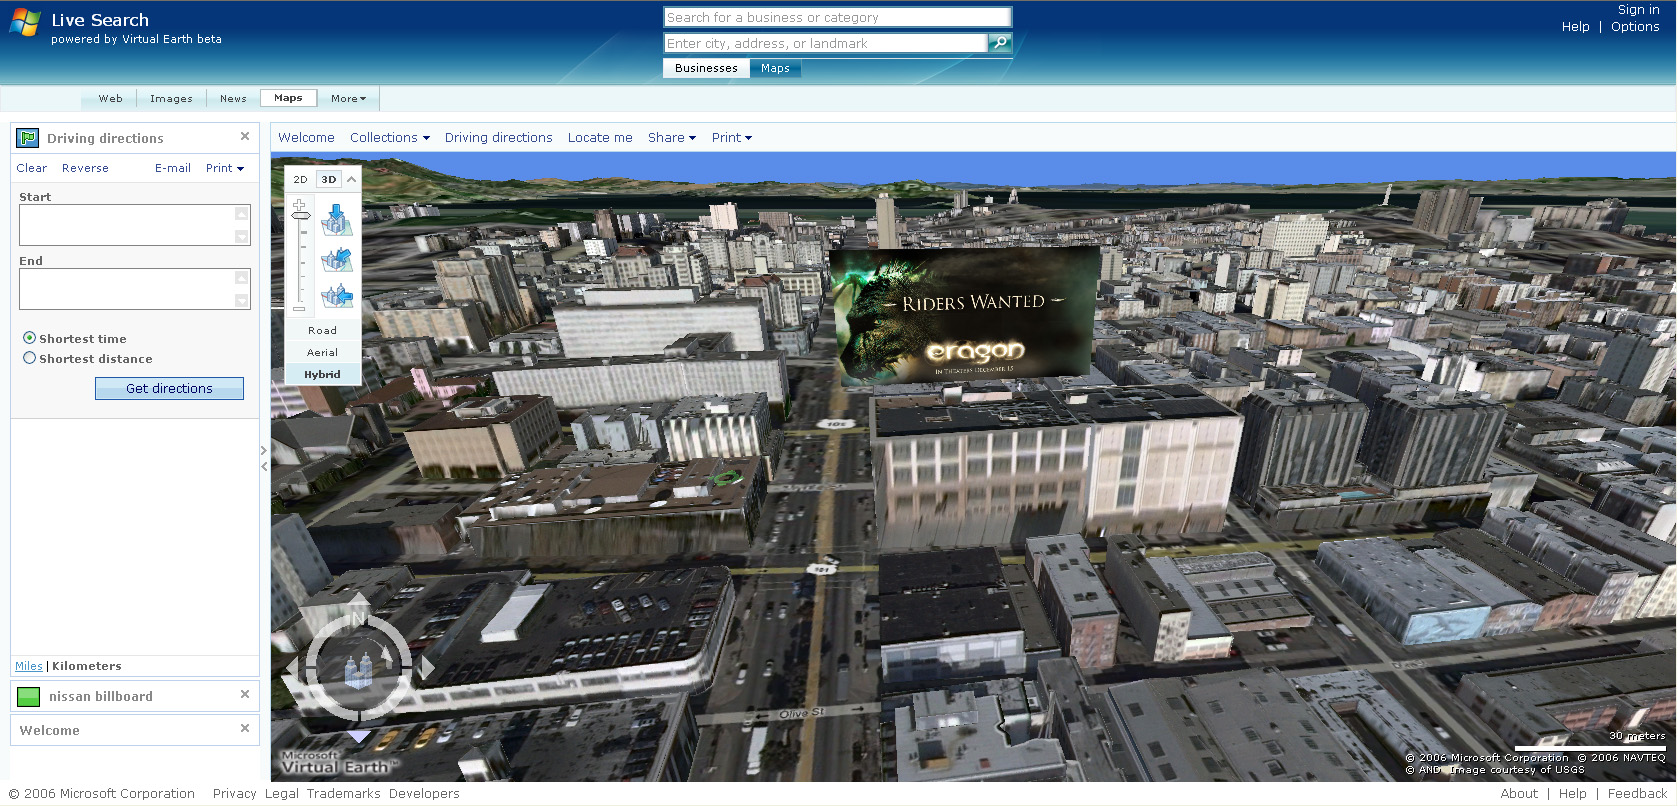Click Locate me link
This screenshot has height=806, width=1678.
coord(600,137)
